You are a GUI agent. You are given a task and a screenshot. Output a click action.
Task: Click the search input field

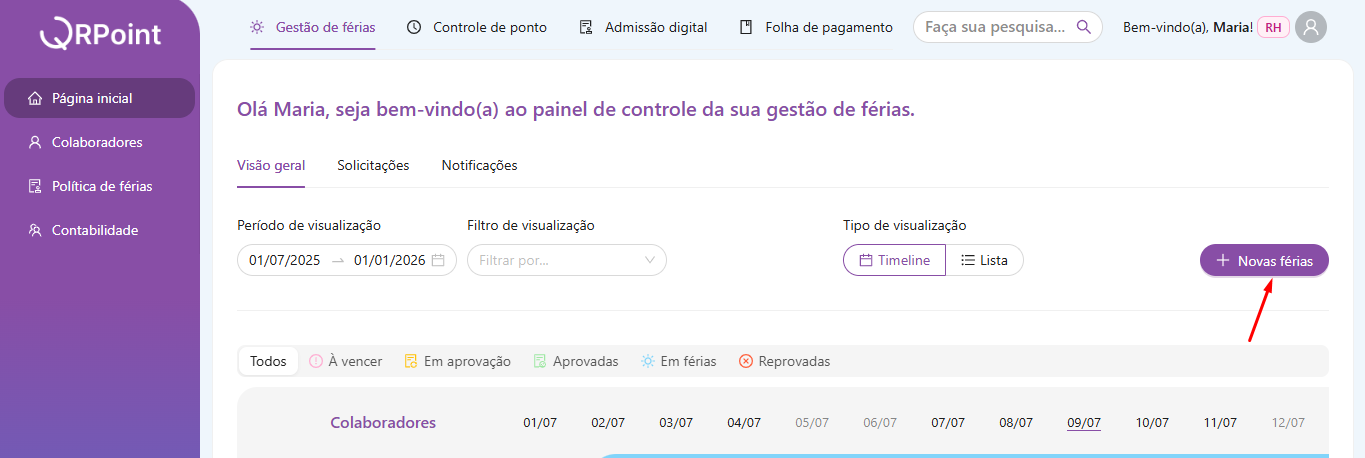[x=995, y=27]
